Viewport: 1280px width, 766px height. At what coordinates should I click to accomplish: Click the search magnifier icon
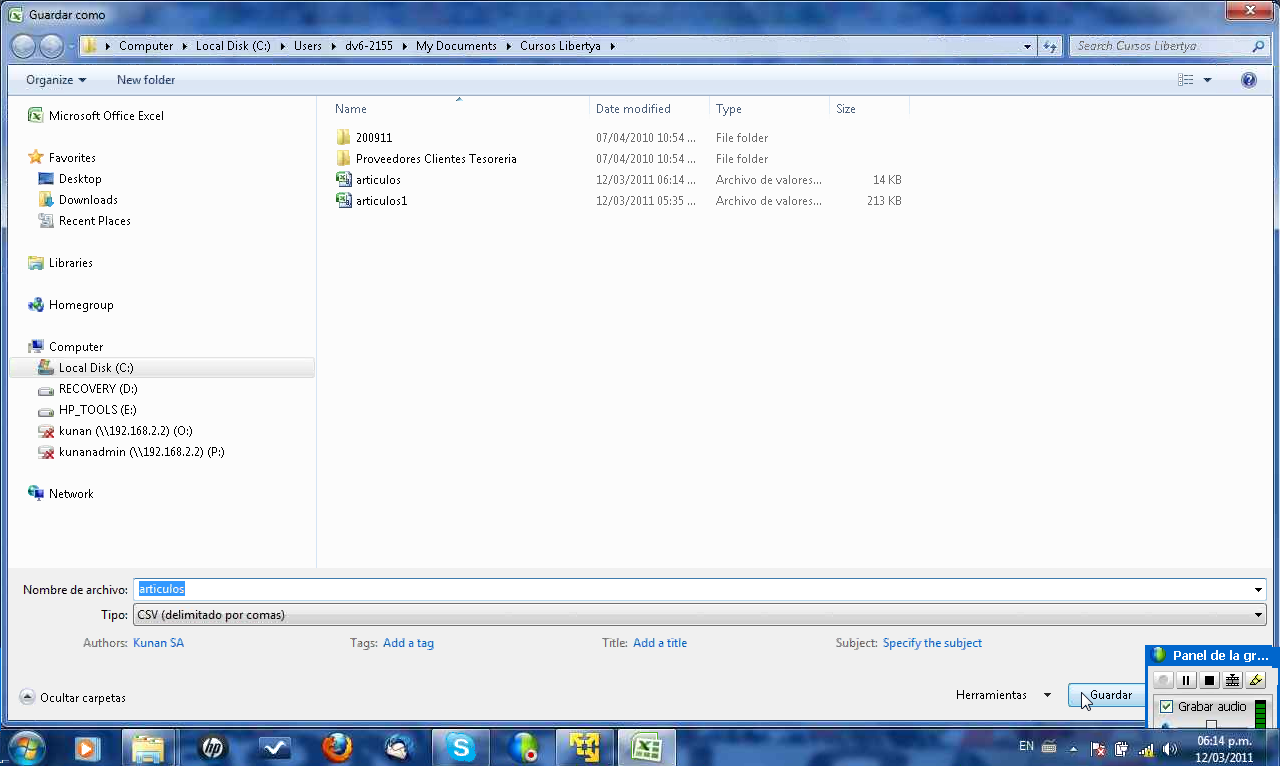[1258, 46]
